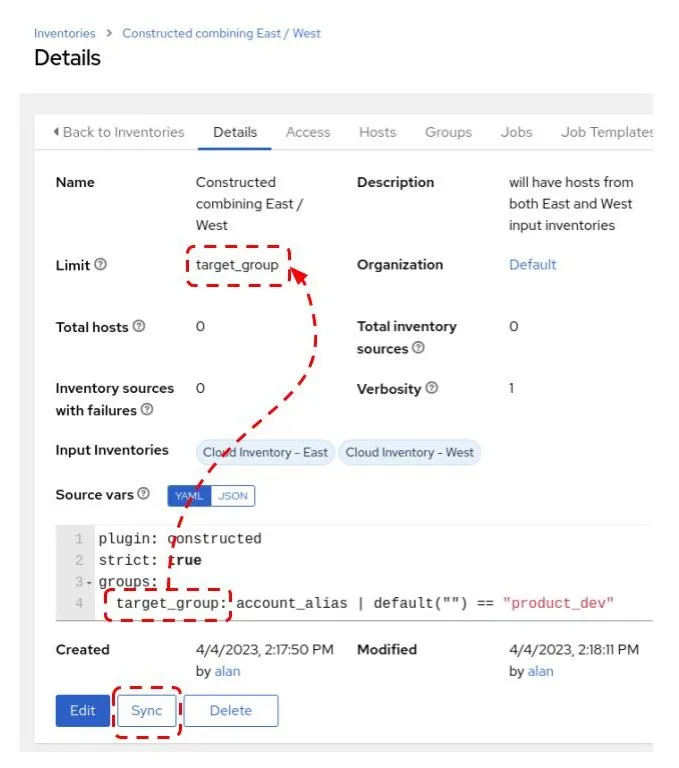Open the Default organization link

[x=532, y=265]
